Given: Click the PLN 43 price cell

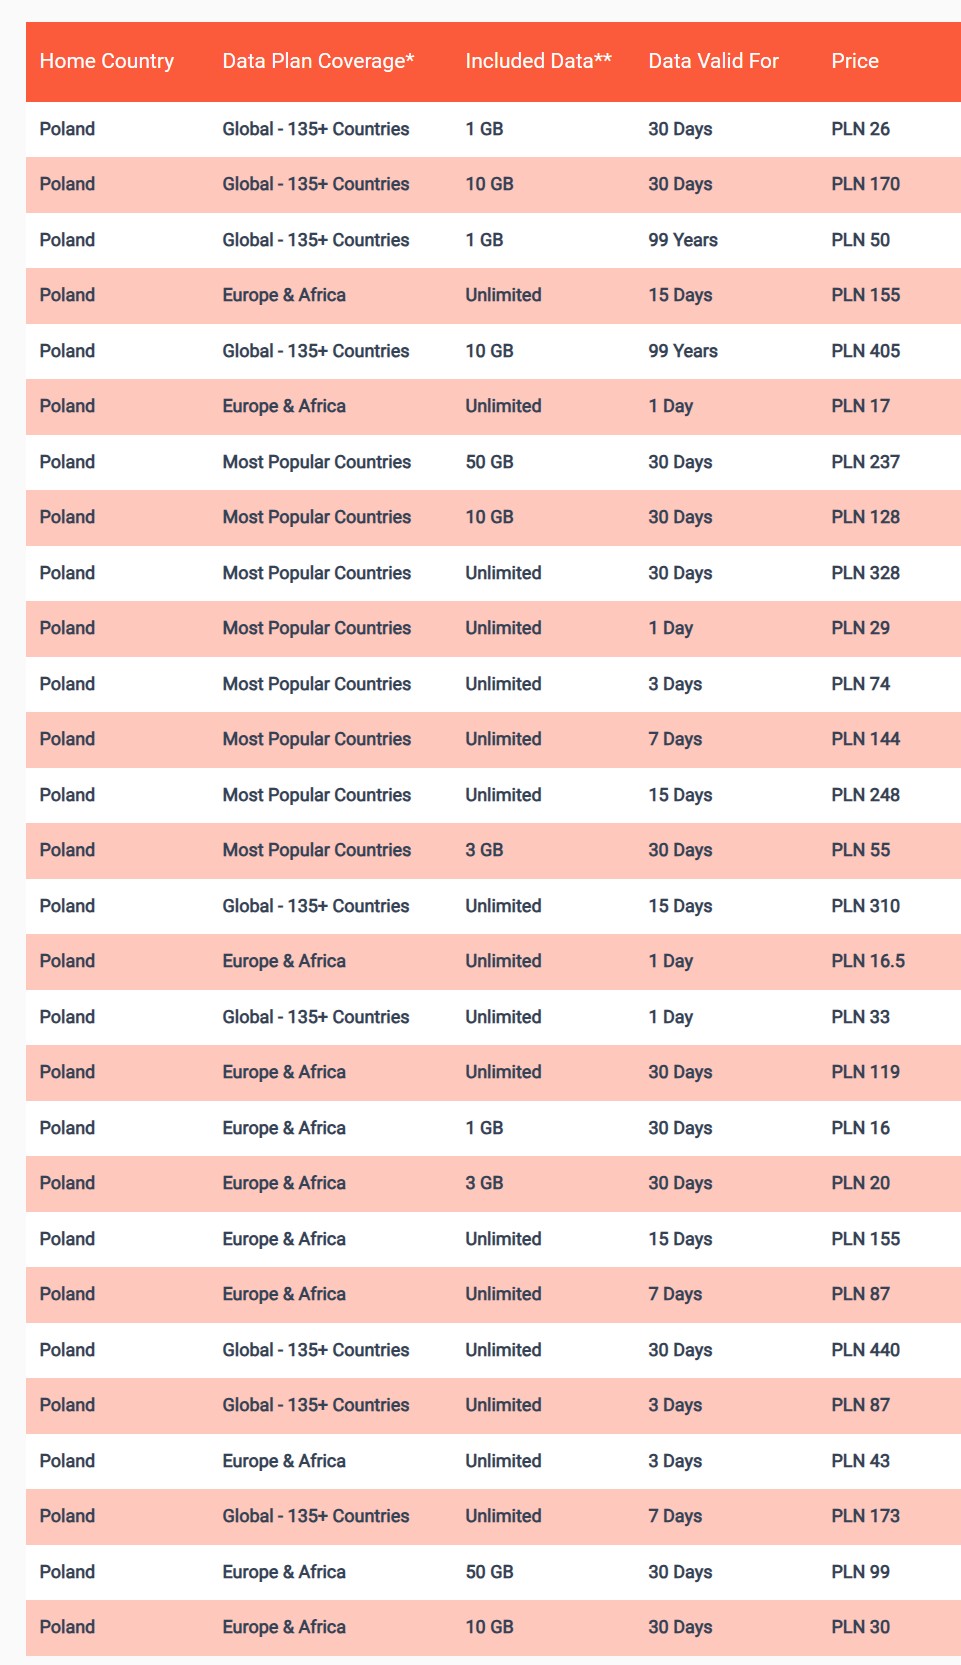Looking at the screenshot, I should point(860,1461).
